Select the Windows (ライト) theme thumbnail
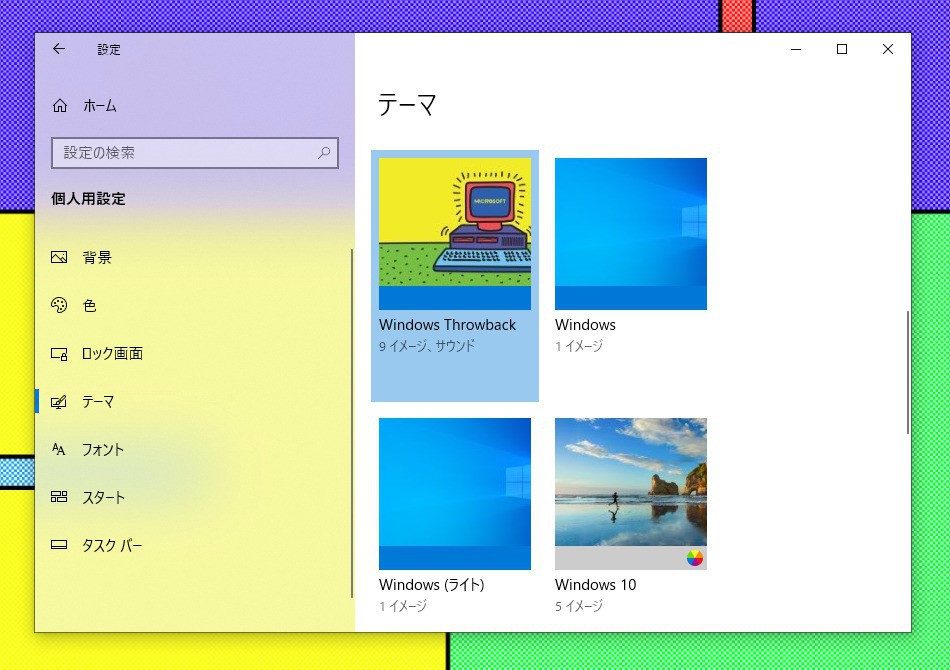The image size is (950, 670). [x=455, y=494]
